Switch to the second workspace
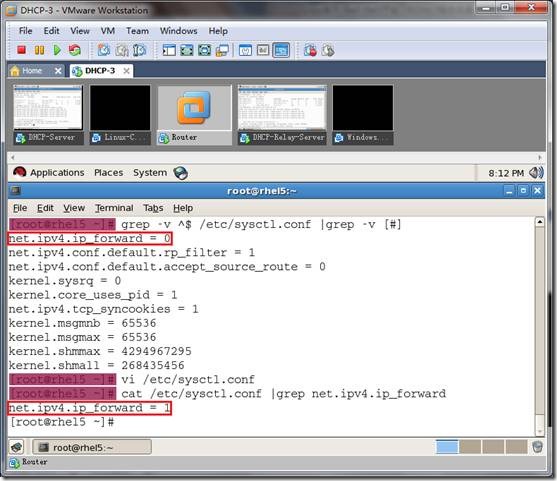The image size is (557, 481). click(x=470, y=447)
